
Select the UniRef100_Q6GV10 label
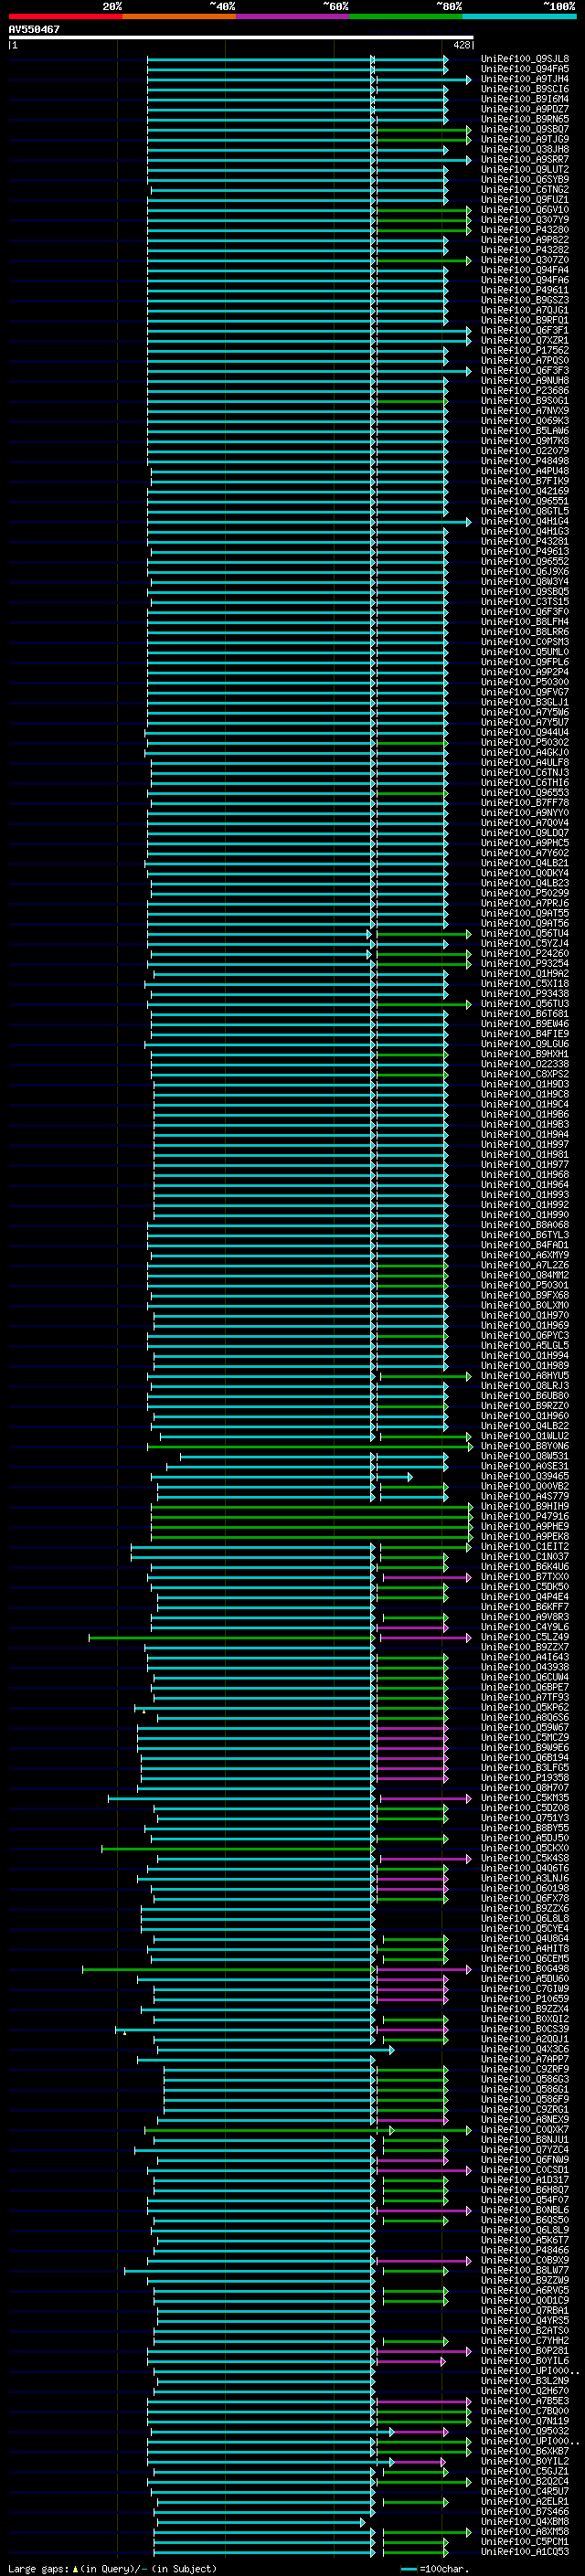coord(525,210)
